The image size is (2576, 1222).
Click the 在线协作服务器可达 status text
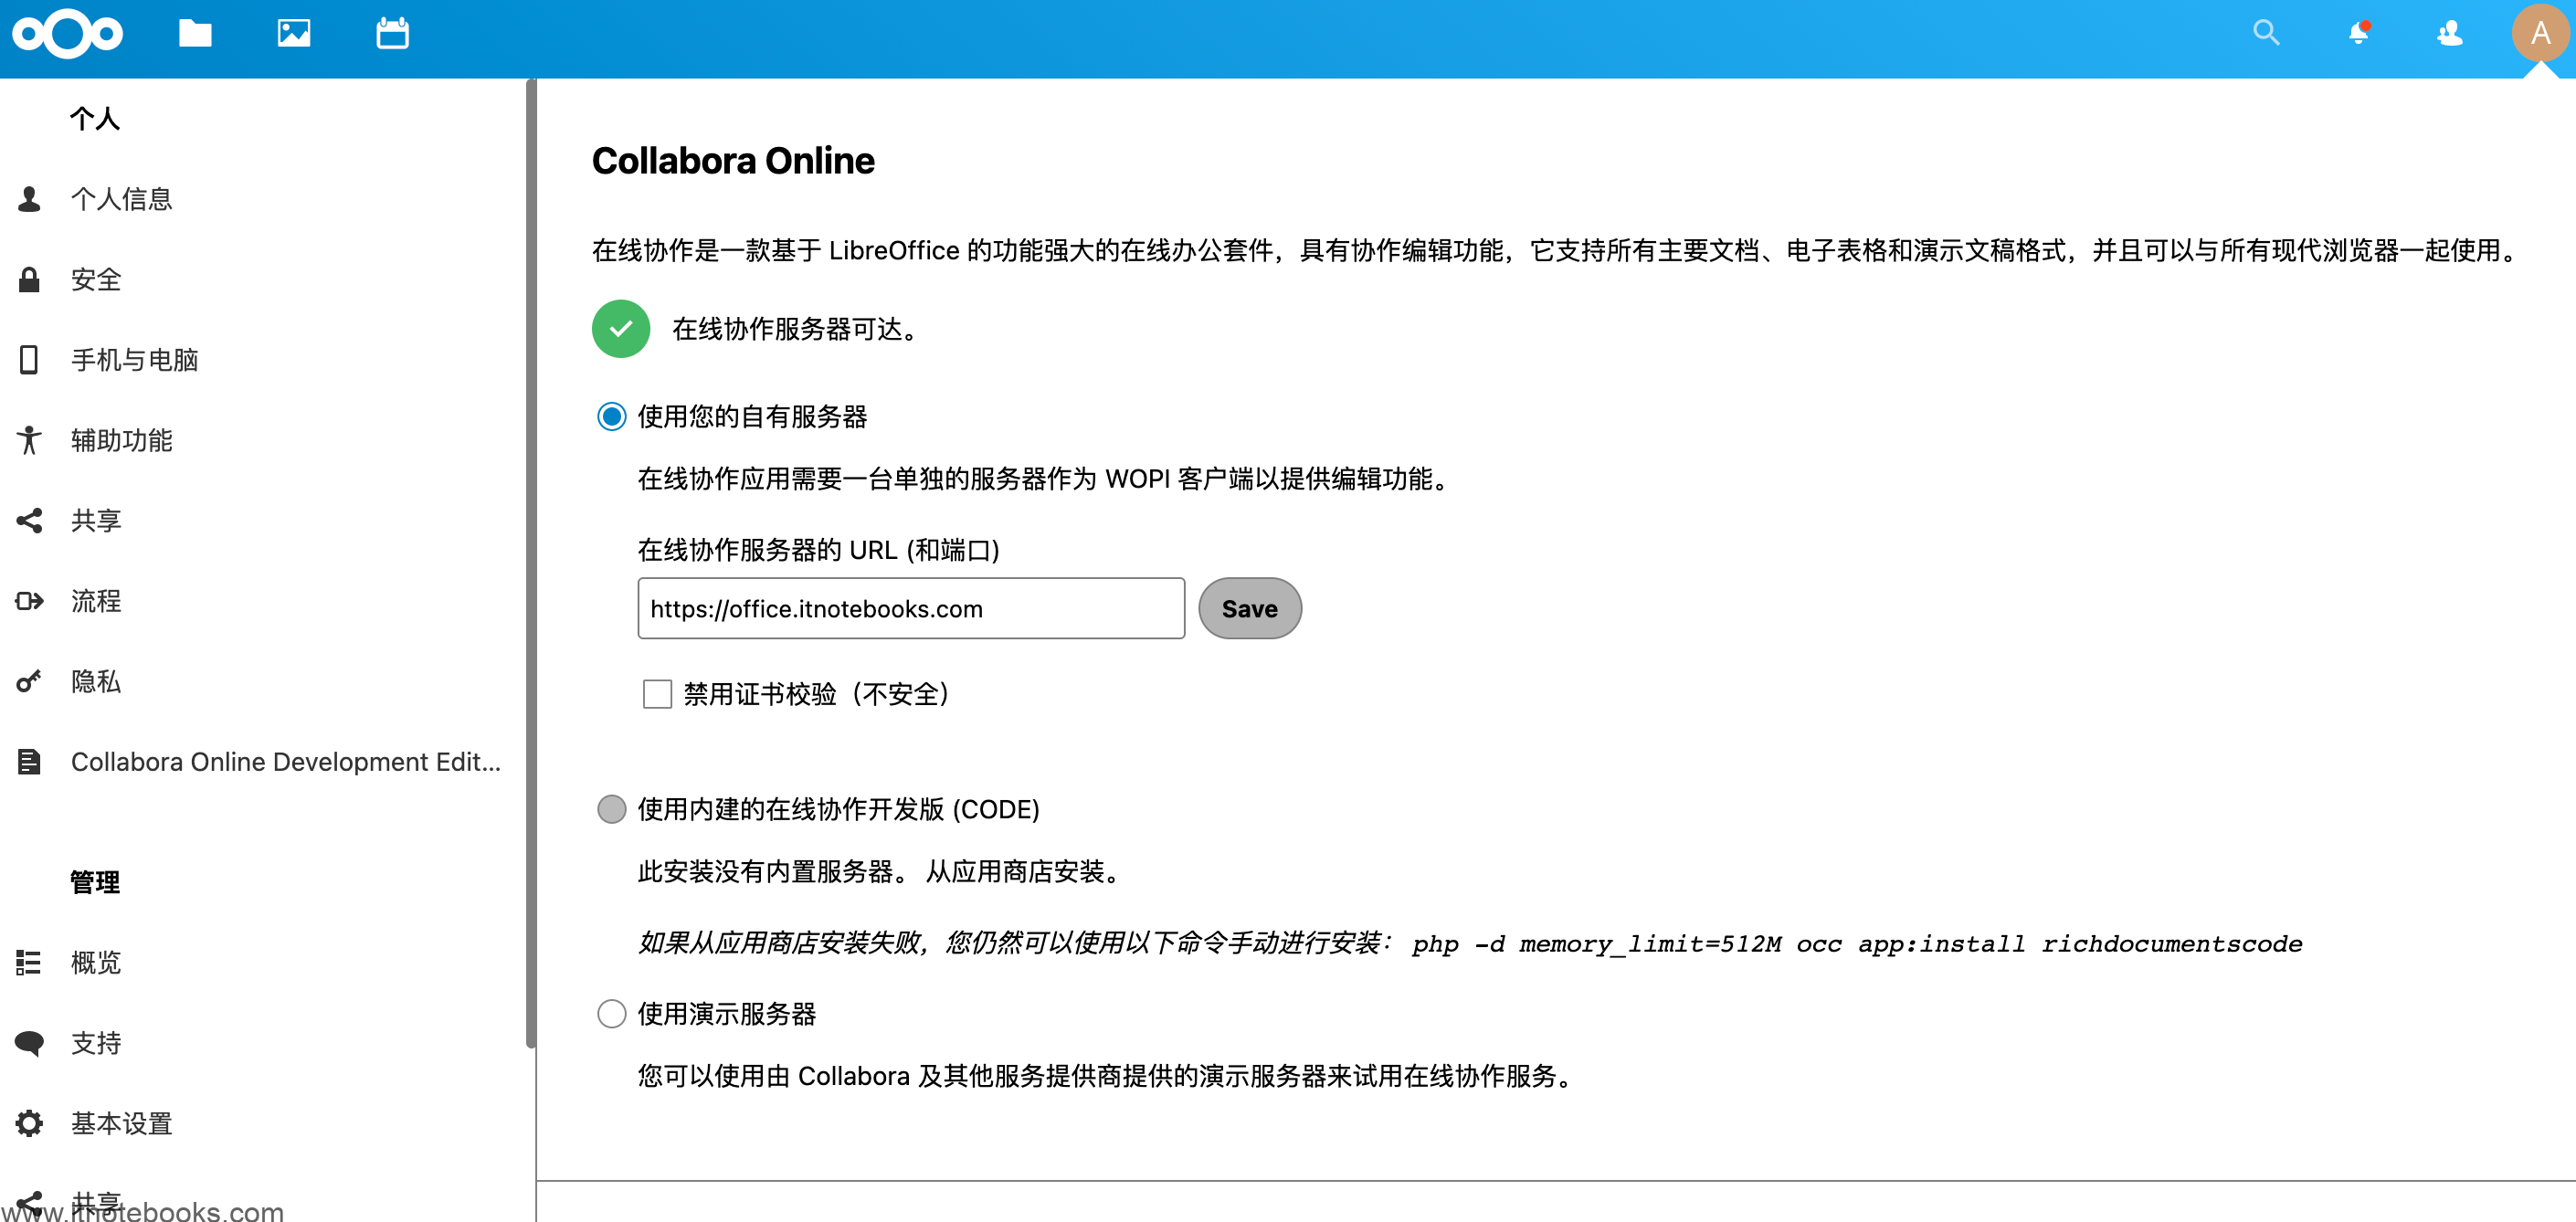[x=797, y=329]
